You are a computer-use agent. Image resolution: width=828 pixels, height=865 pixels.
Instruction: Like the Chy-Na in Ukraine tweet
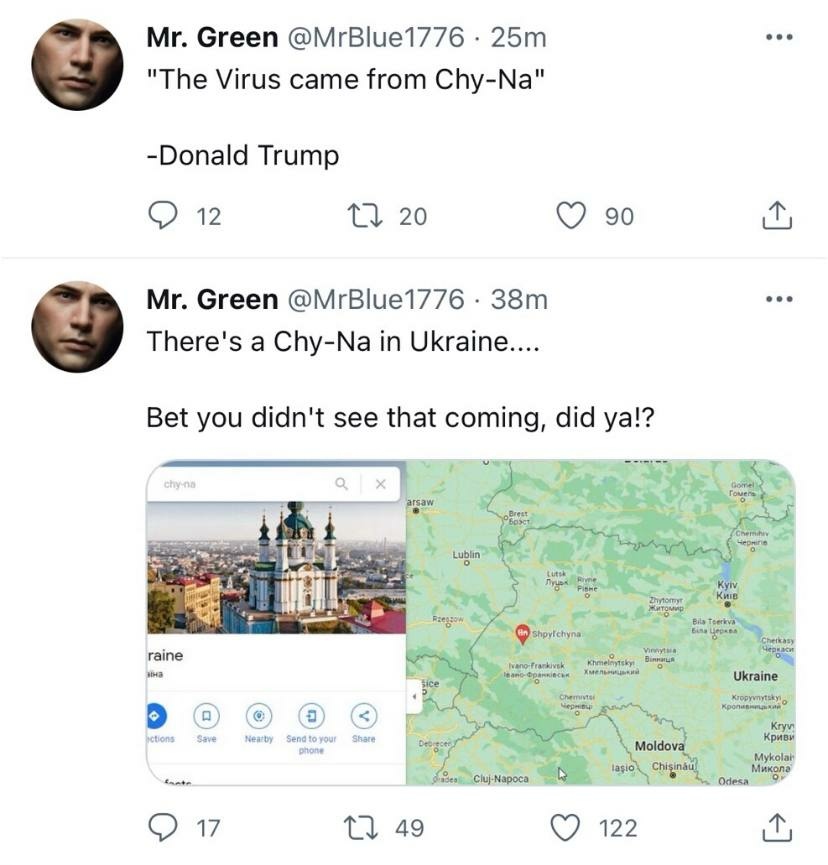click(568, 827)
